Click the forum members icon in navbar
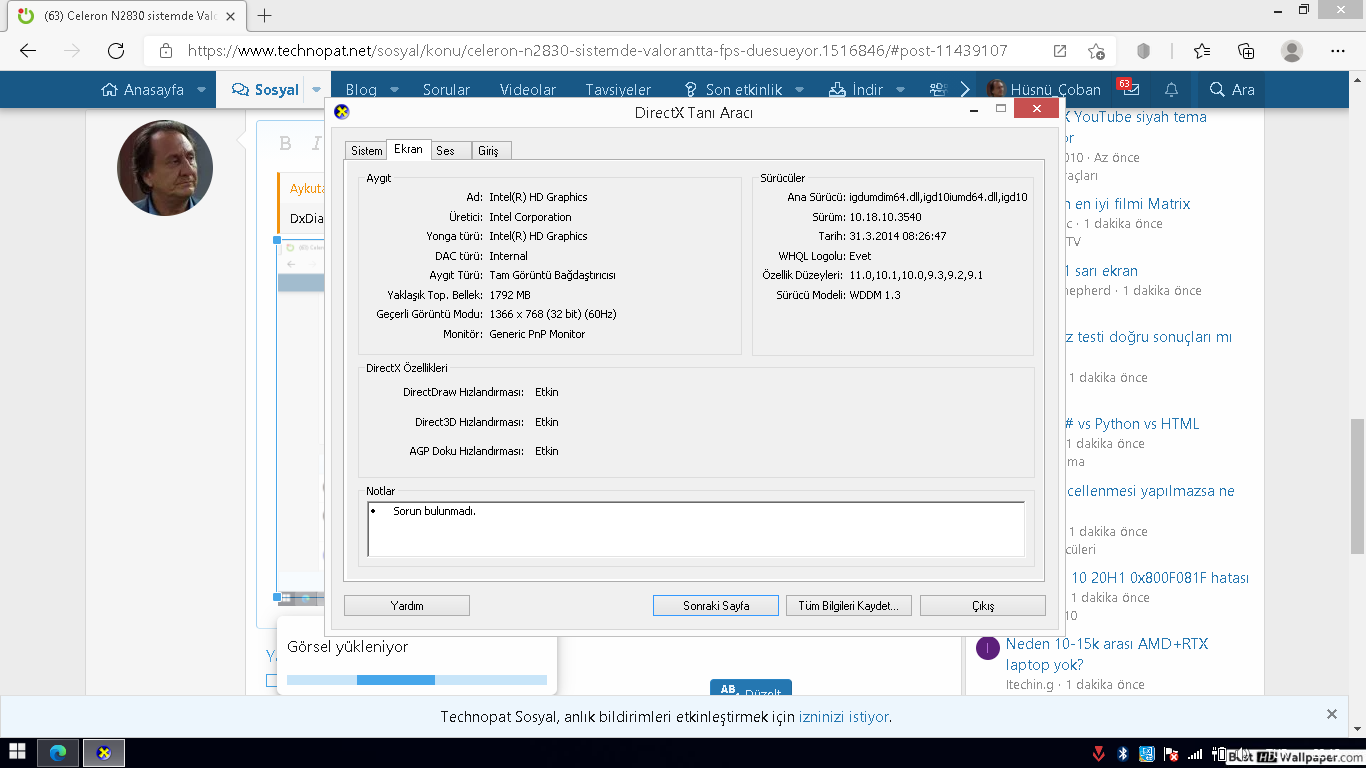The image size is (1366, 768). [x=937, y=89]
